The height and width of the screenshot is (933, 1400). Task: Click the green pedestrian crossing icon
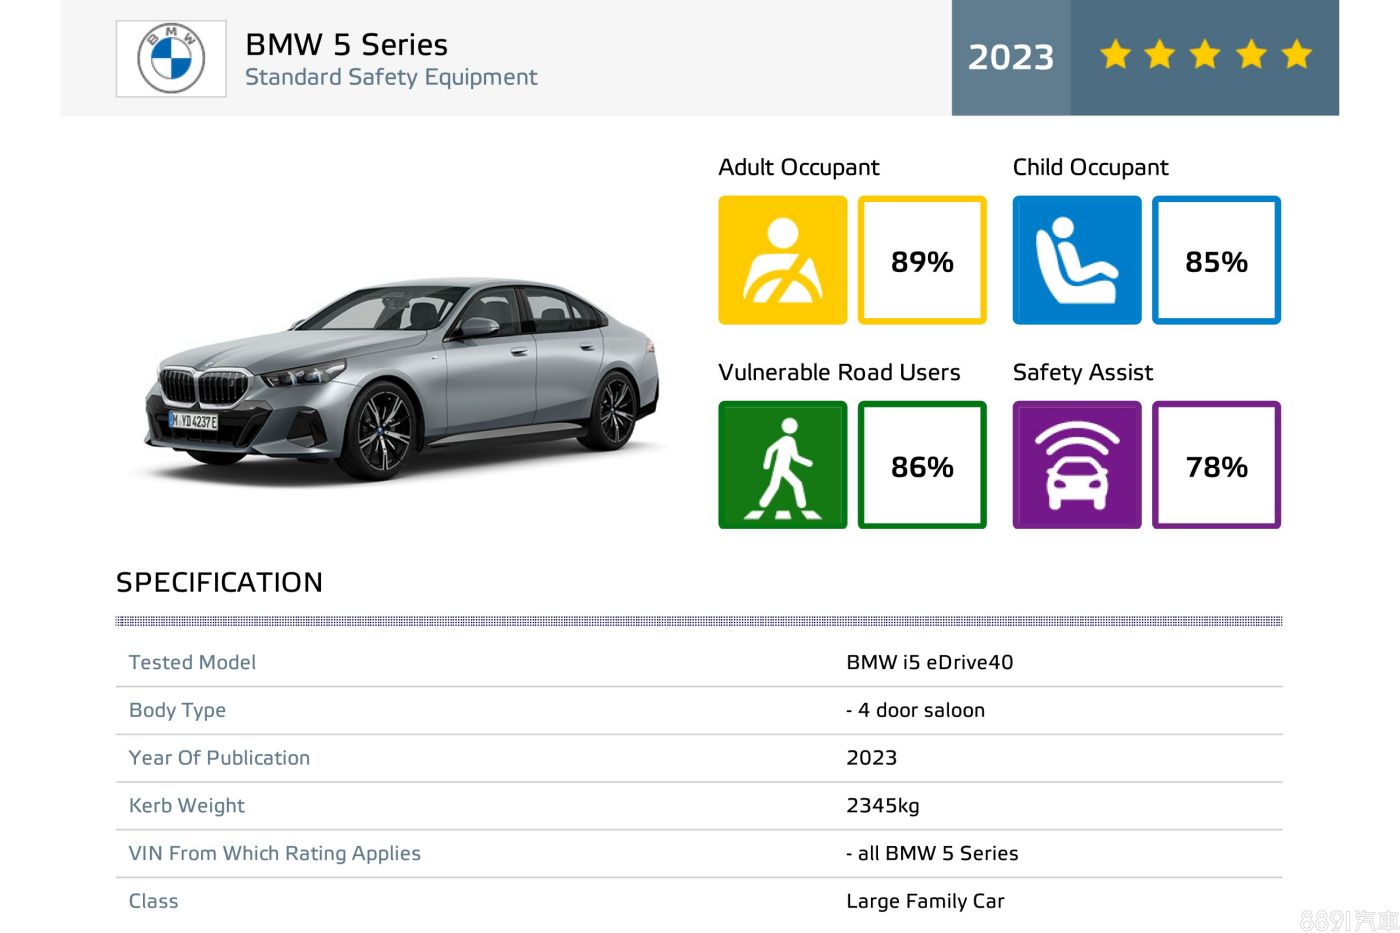[782, 465]
